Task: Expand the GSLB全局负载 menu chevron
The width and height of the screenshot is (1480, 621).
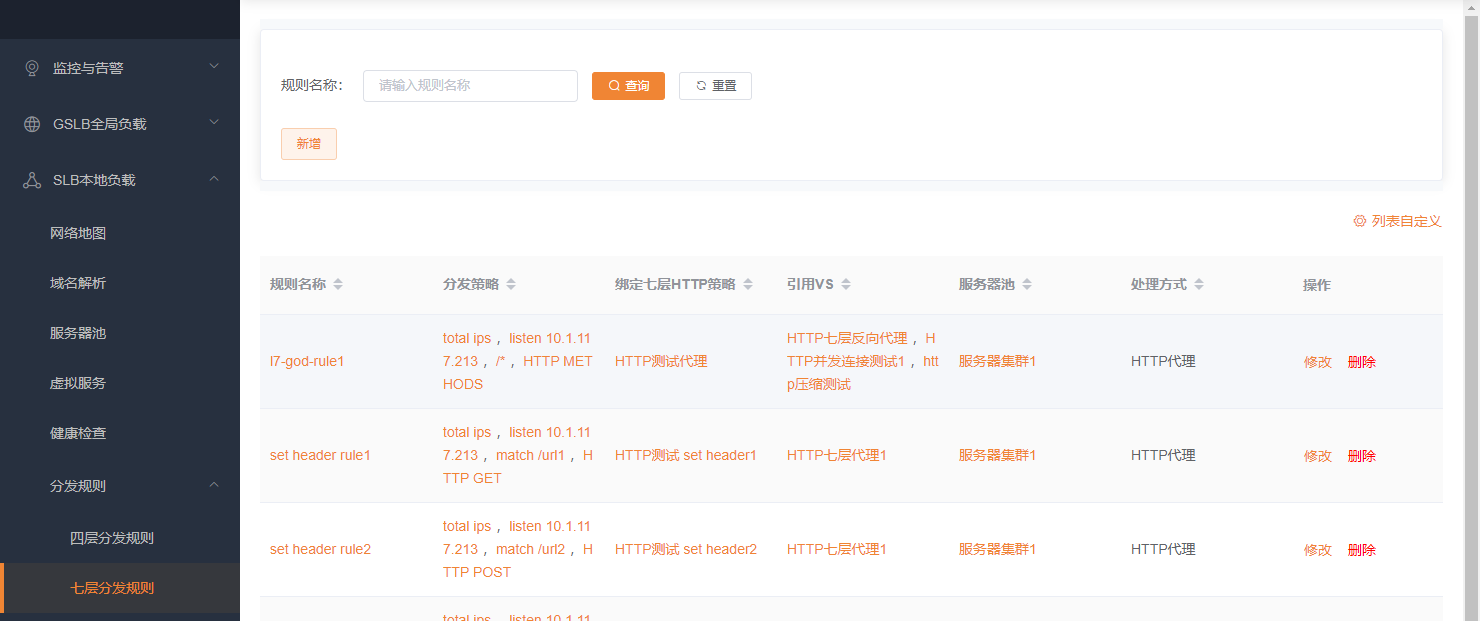Action: (214, 123)
